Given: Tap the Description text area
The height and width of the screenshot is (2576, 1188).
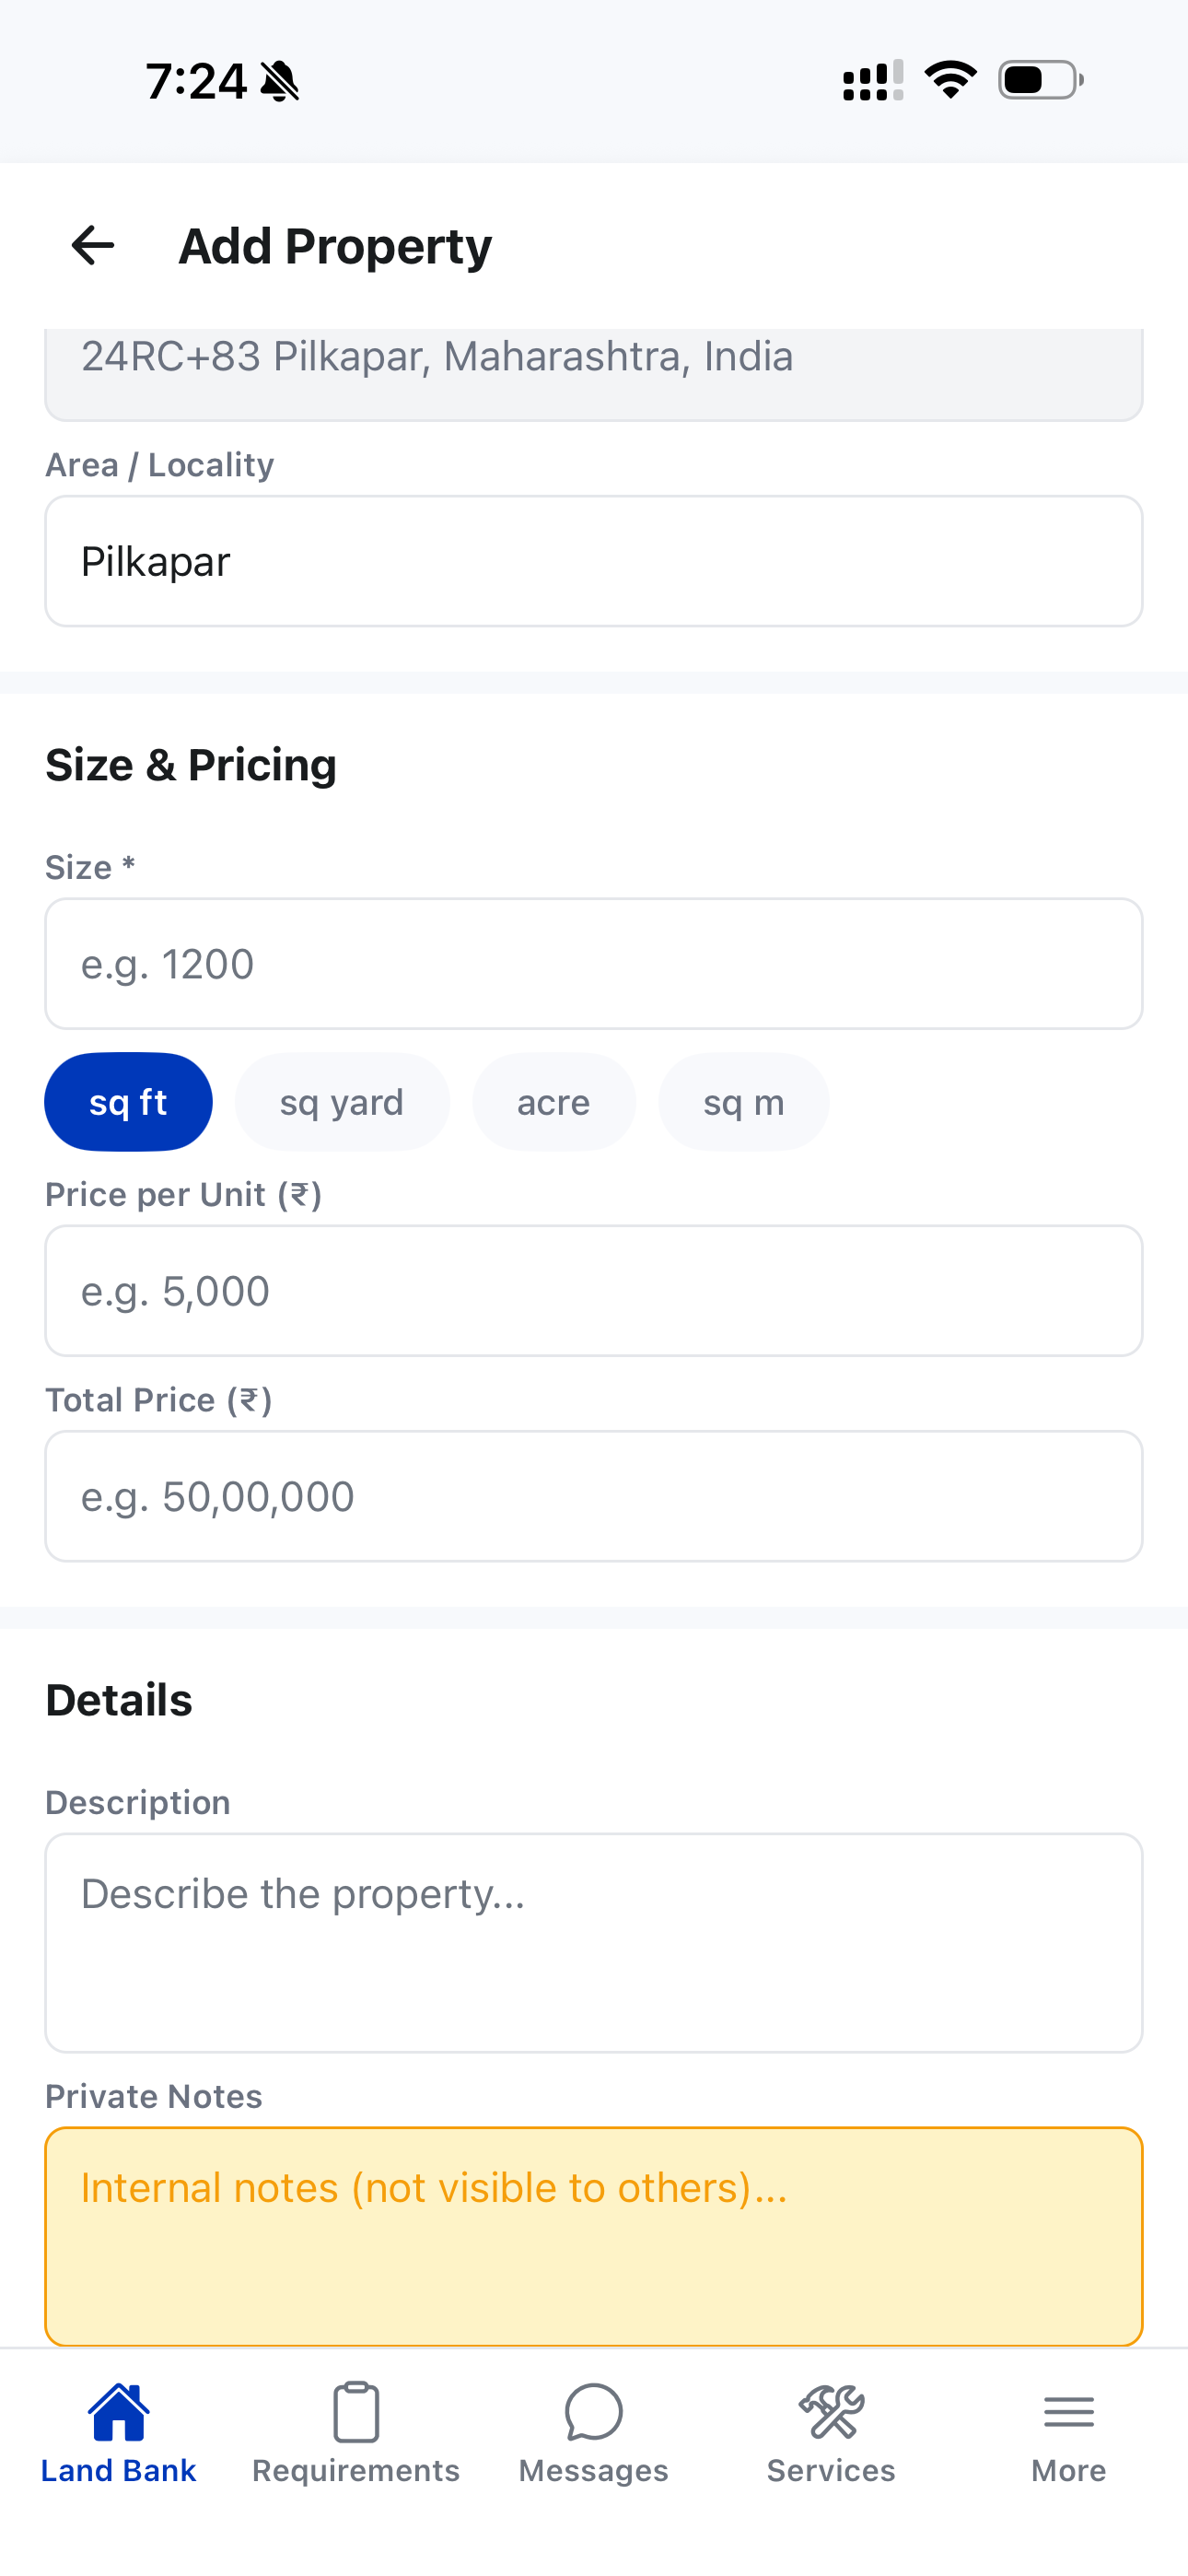Looking at the screenshot, I should click(594, 1943).
